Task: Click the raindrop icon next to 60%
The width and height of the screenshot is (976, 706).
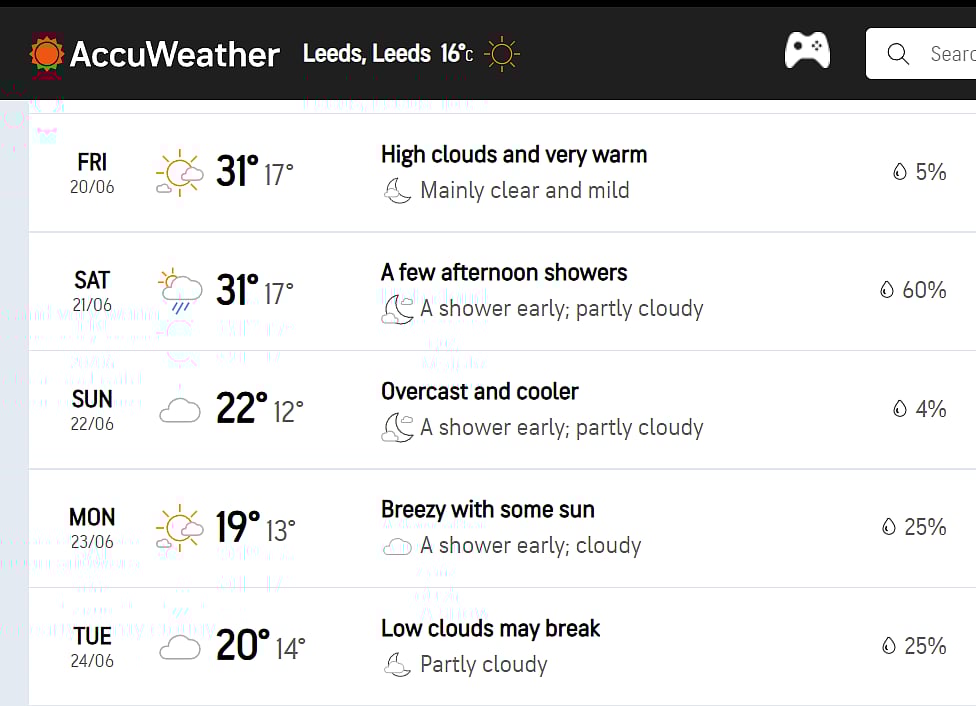Action: tap(887, 289)
